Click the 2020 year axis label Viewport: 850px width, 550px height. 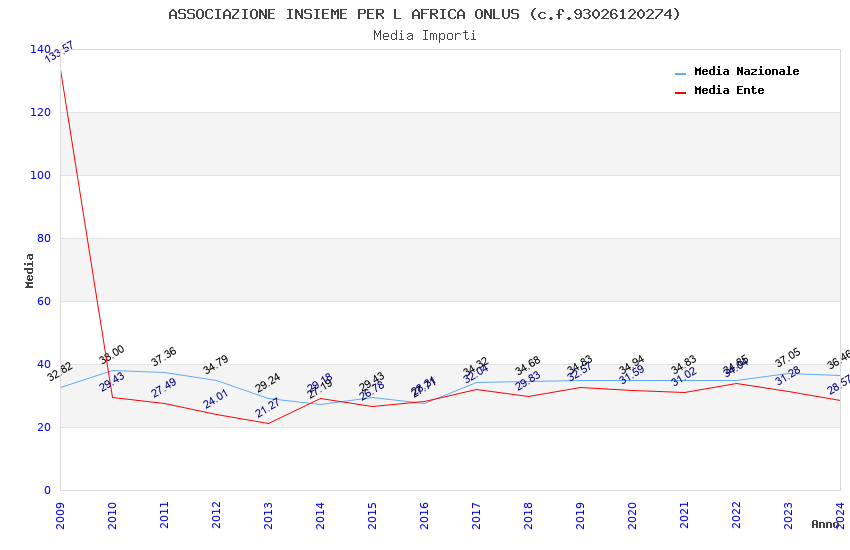633,515
